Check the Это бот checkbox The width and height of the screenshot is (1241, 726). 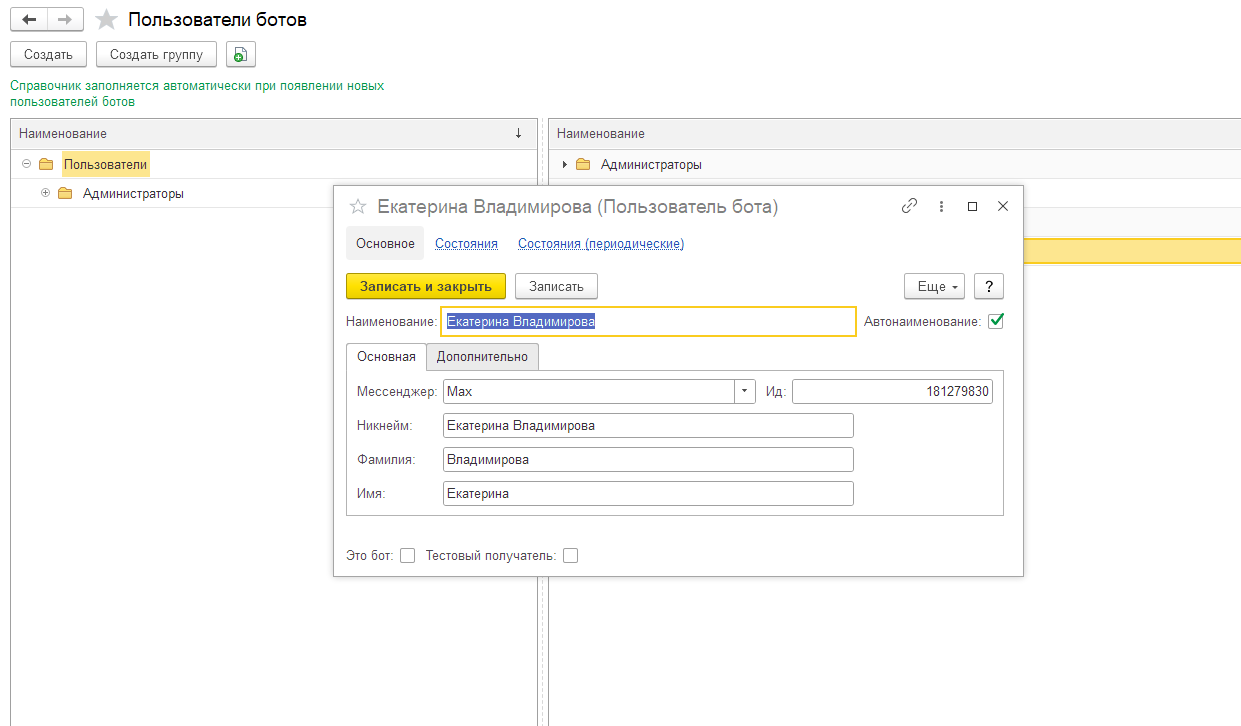[407, 556]
